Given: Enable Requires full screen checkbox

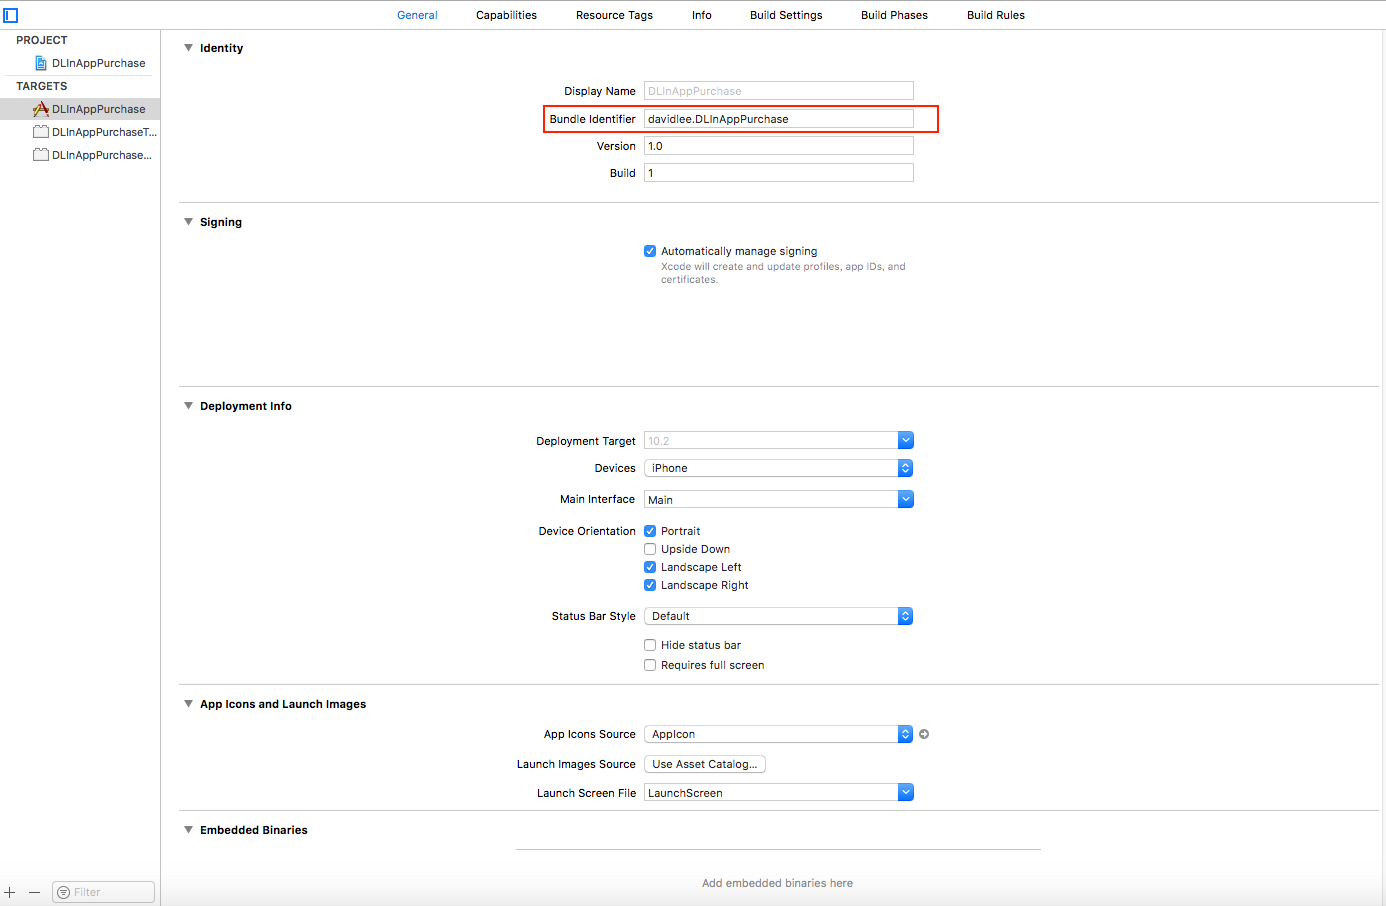Looking at the screenshot, I should click(650, 665).
